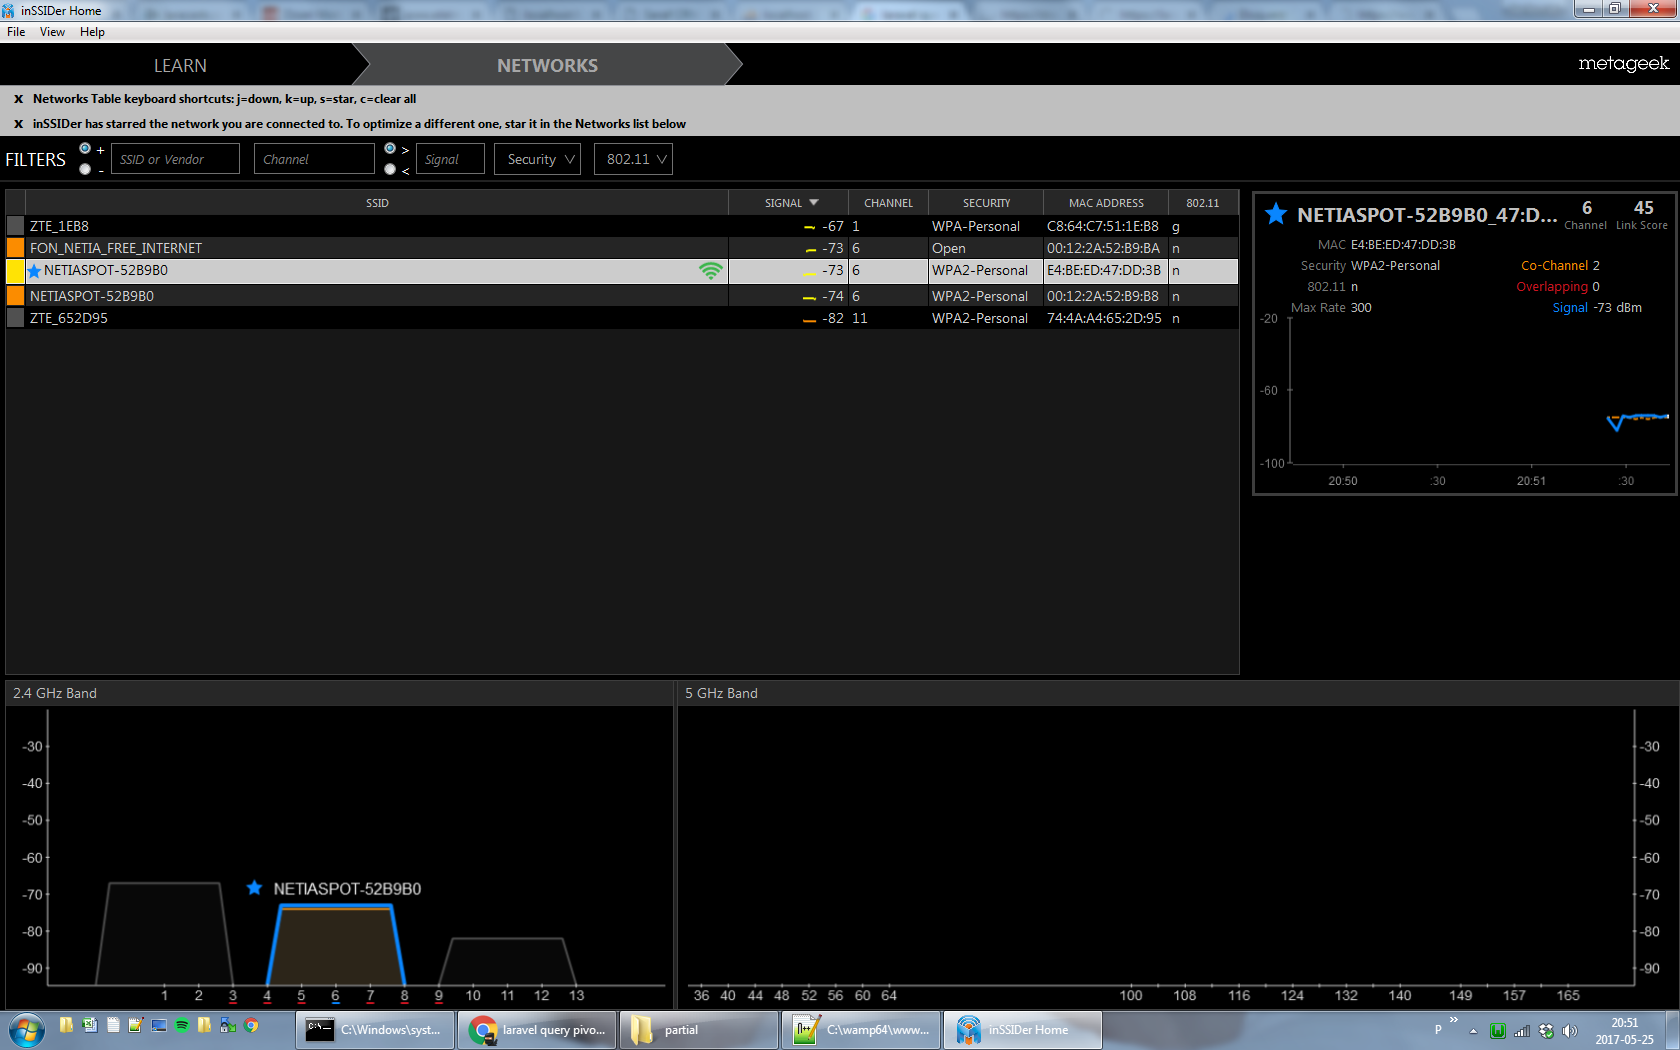This screenshot has height=1050, width=1680.
Task: Click gray color swatch of ZTE_1EB8 row
Action: 15,226
